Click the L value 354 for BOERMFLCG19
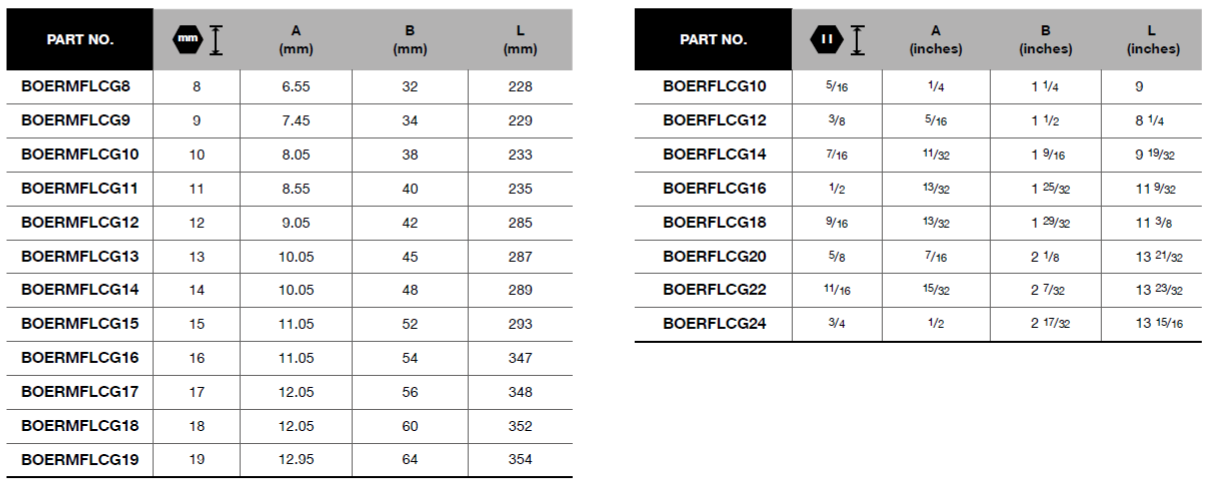Screen dimensions: 1210x486 tap(520, 460)
